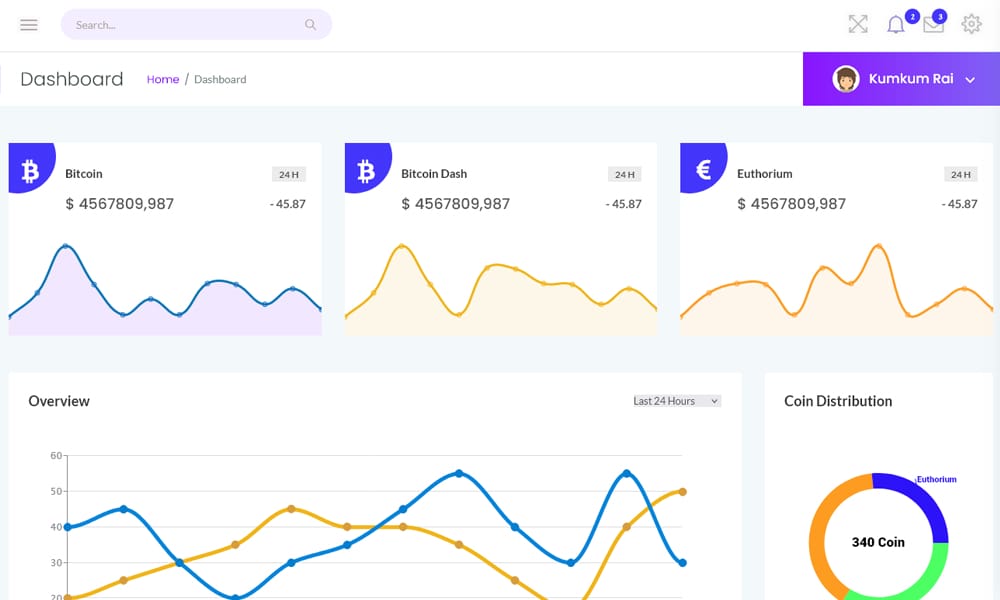Open the Last 24 Hours dropdown
This screenshot has height=600, width=1000.
676,400
